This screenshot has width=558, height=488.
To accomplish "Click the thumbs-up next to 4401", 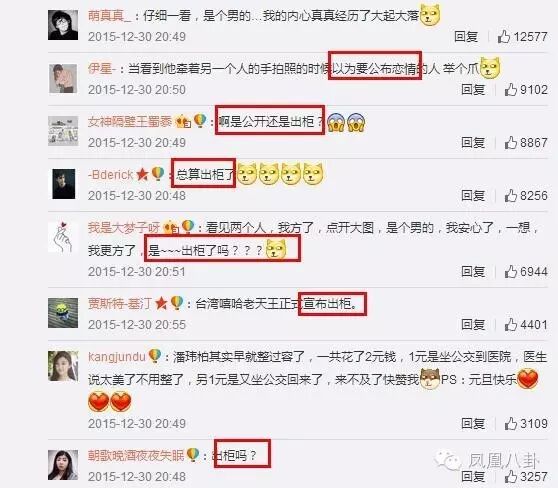I will point(510,325).
